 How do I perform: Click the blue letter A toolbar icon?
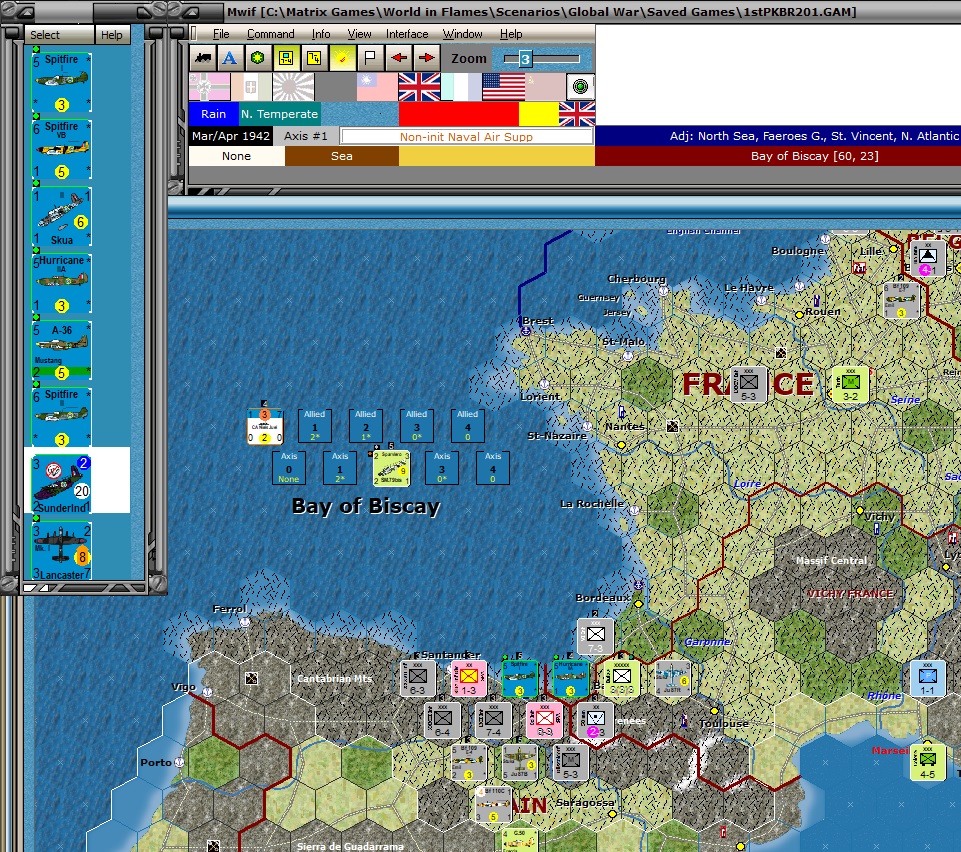[x=230, y=58]
